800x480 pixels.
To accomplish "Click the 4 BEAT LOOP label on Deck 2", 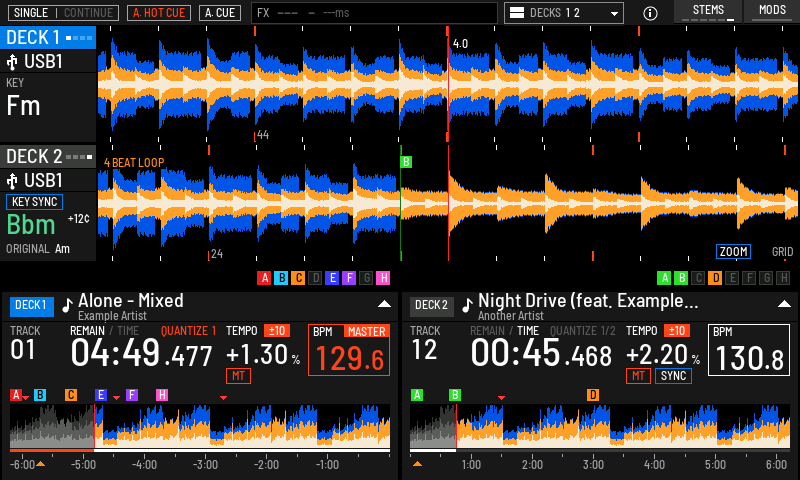I will pyautogui.click(x=134, y=163).
